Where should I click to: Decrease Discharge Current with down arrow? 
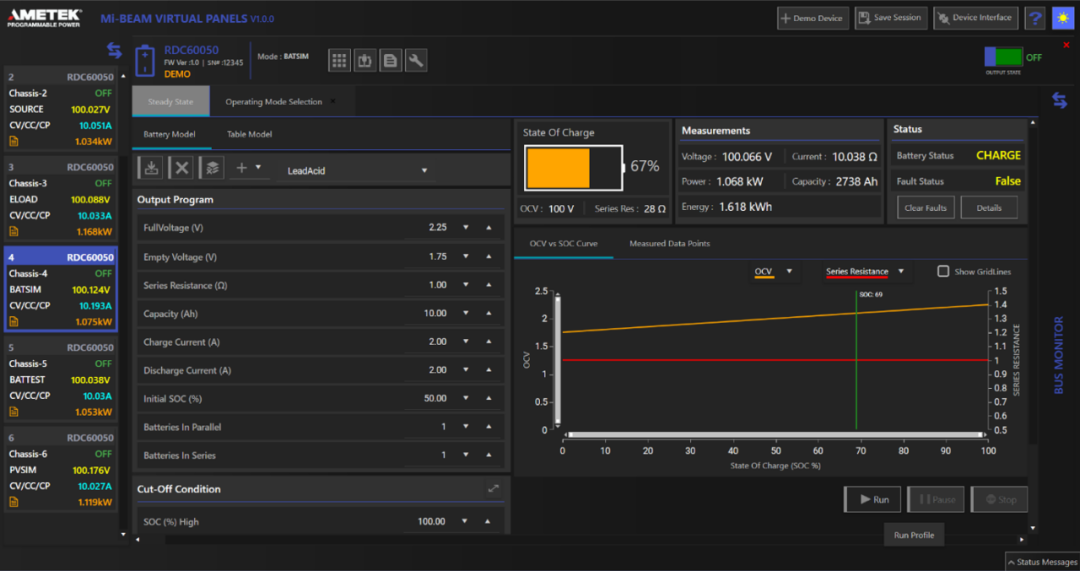[x=466, y=370]
